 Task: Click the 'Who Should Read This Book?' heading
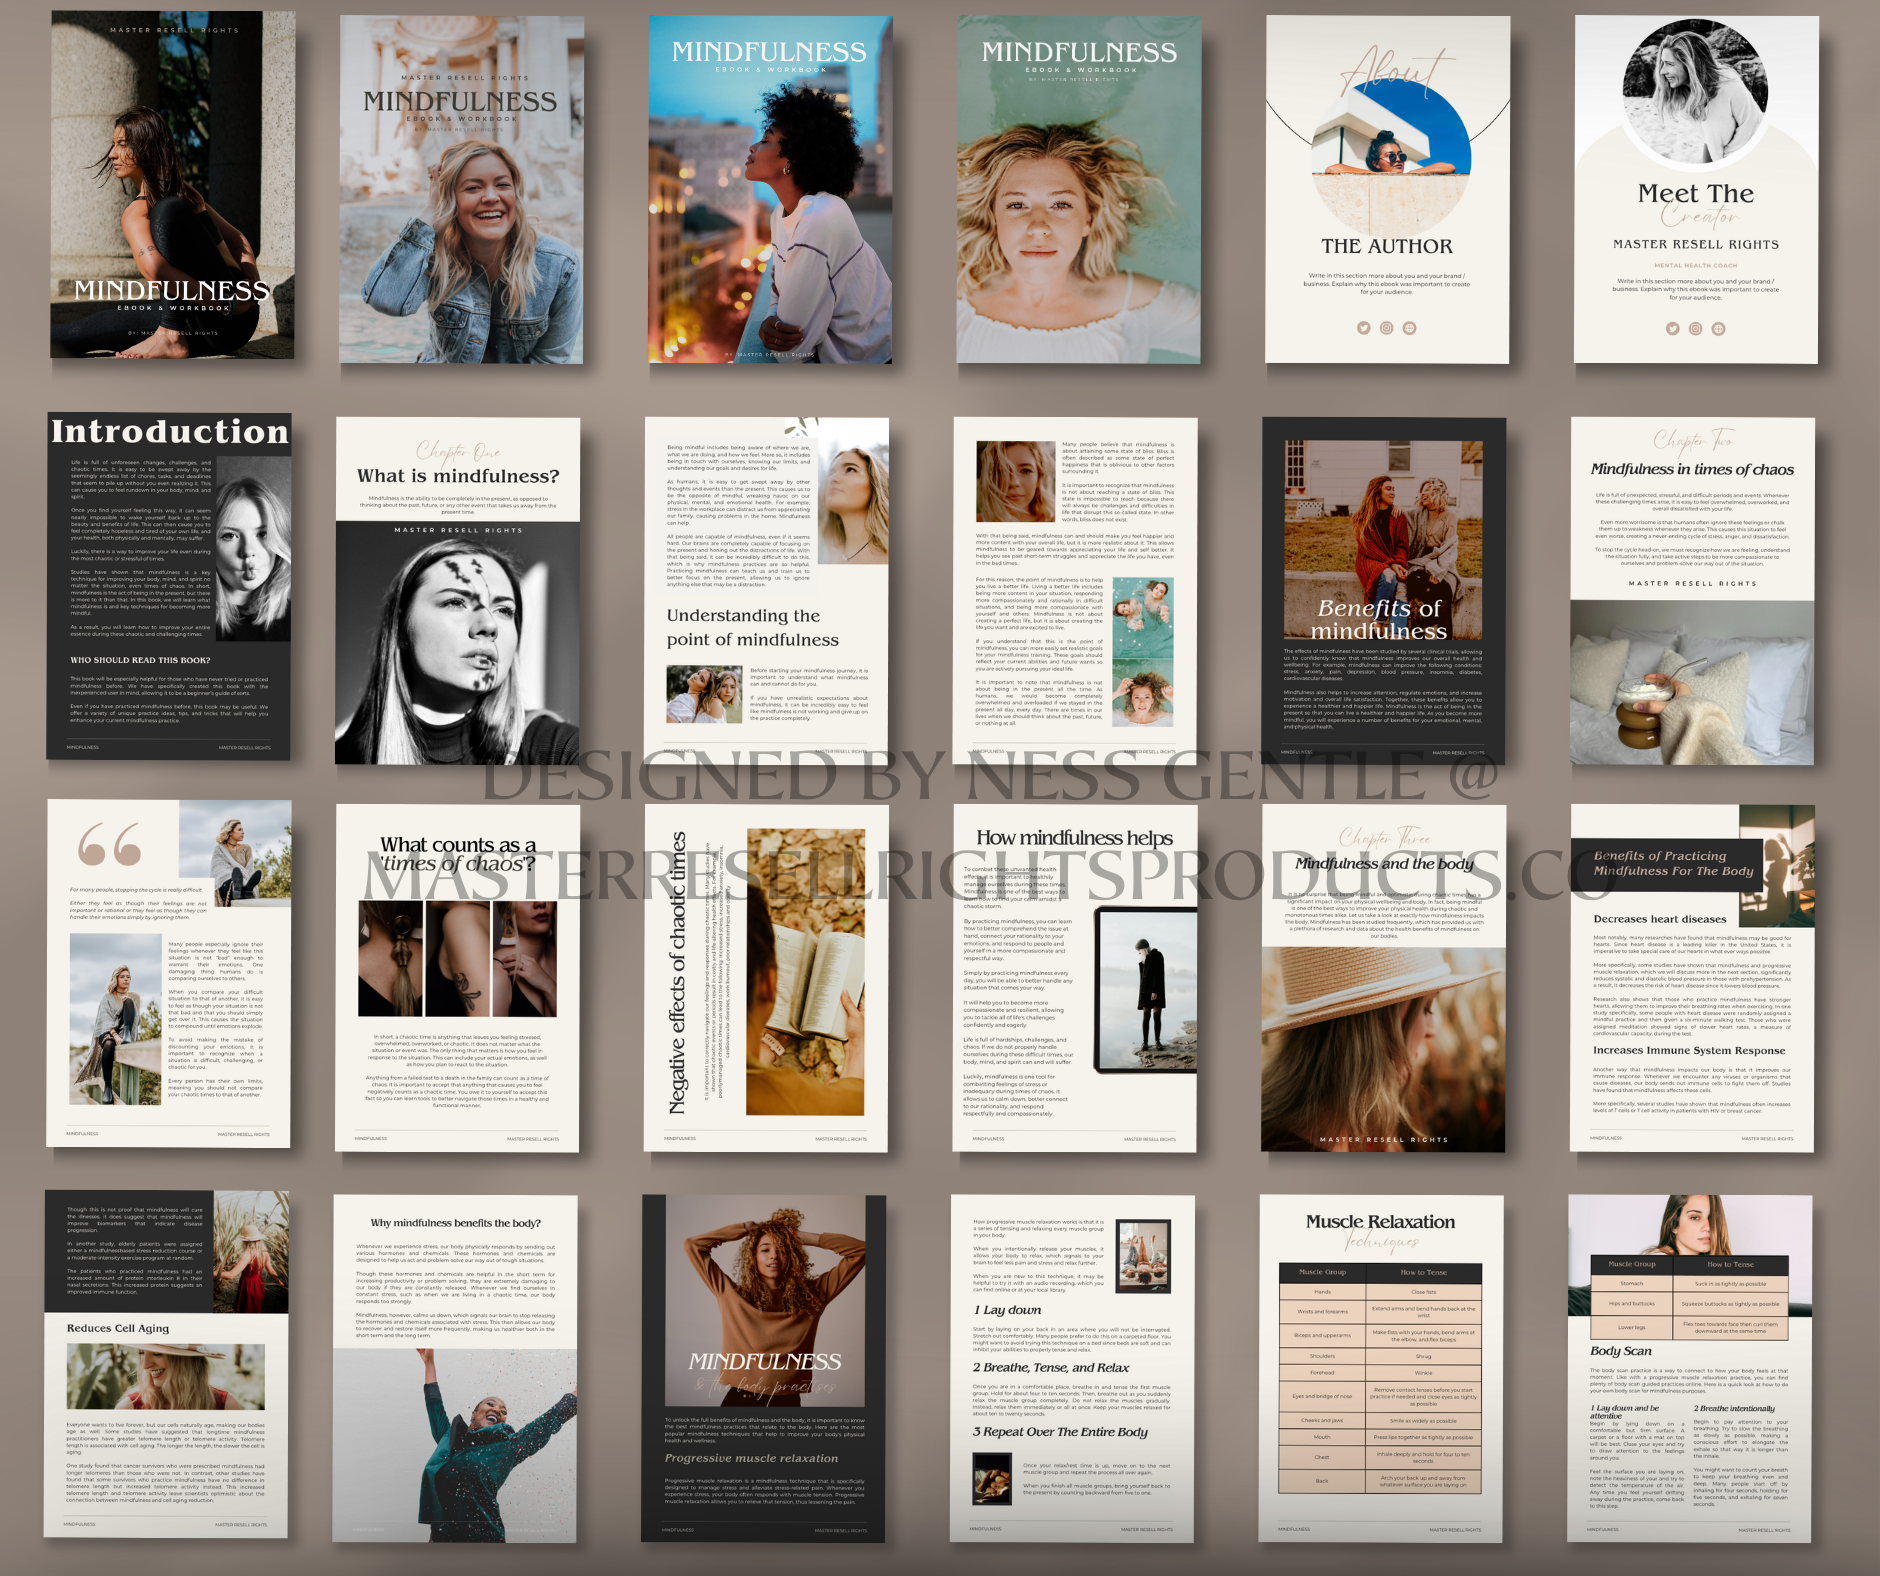click(x=140, y=660)
